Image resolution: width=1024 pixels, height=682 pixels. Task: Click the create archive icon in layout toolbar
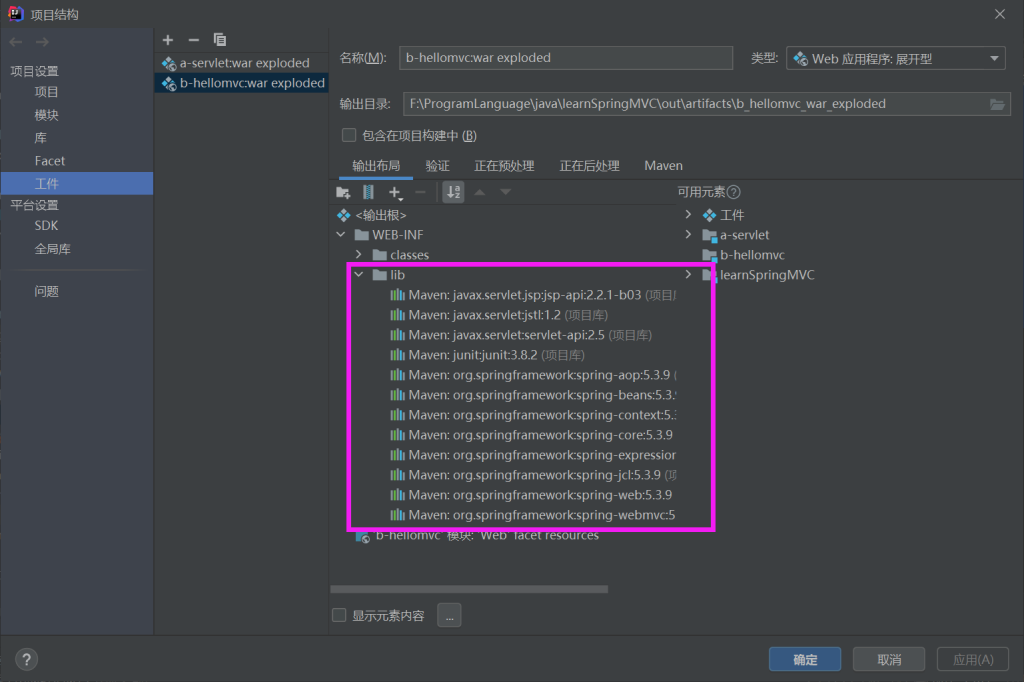point(368,192)
